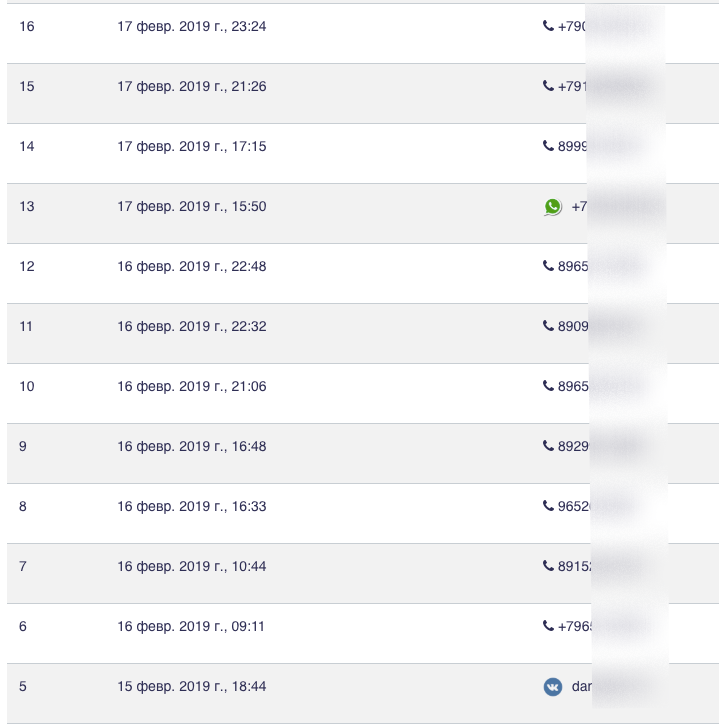Select the date 17 февр. 2019 г., 23:24
Image resolution: width=719 pixels, height=725 pixels.
click(191, 27)
